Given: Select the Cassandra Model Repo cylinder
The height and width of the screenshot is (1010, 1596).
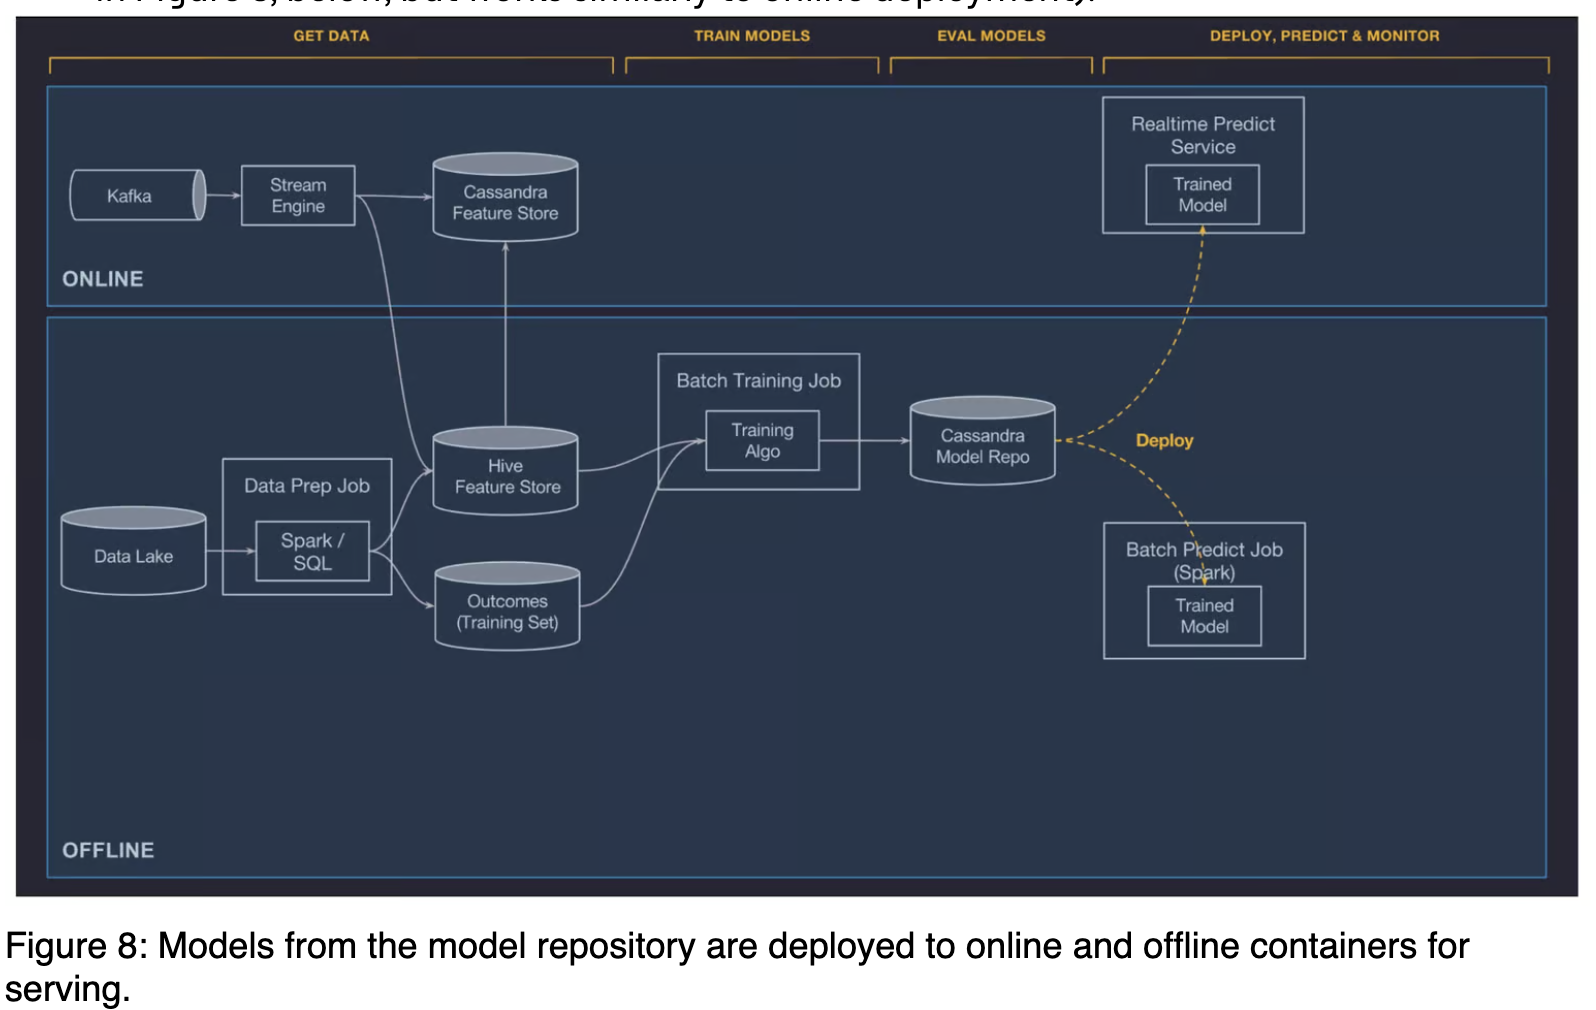Looking at the screenshot, I should coord(982,441).
